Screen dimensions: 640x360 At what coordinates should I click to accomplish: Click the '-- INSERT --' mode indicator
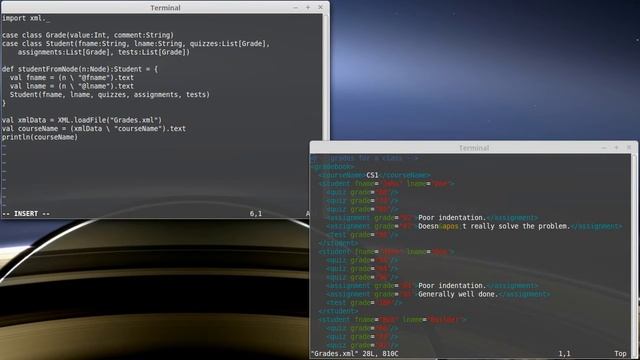26,213
